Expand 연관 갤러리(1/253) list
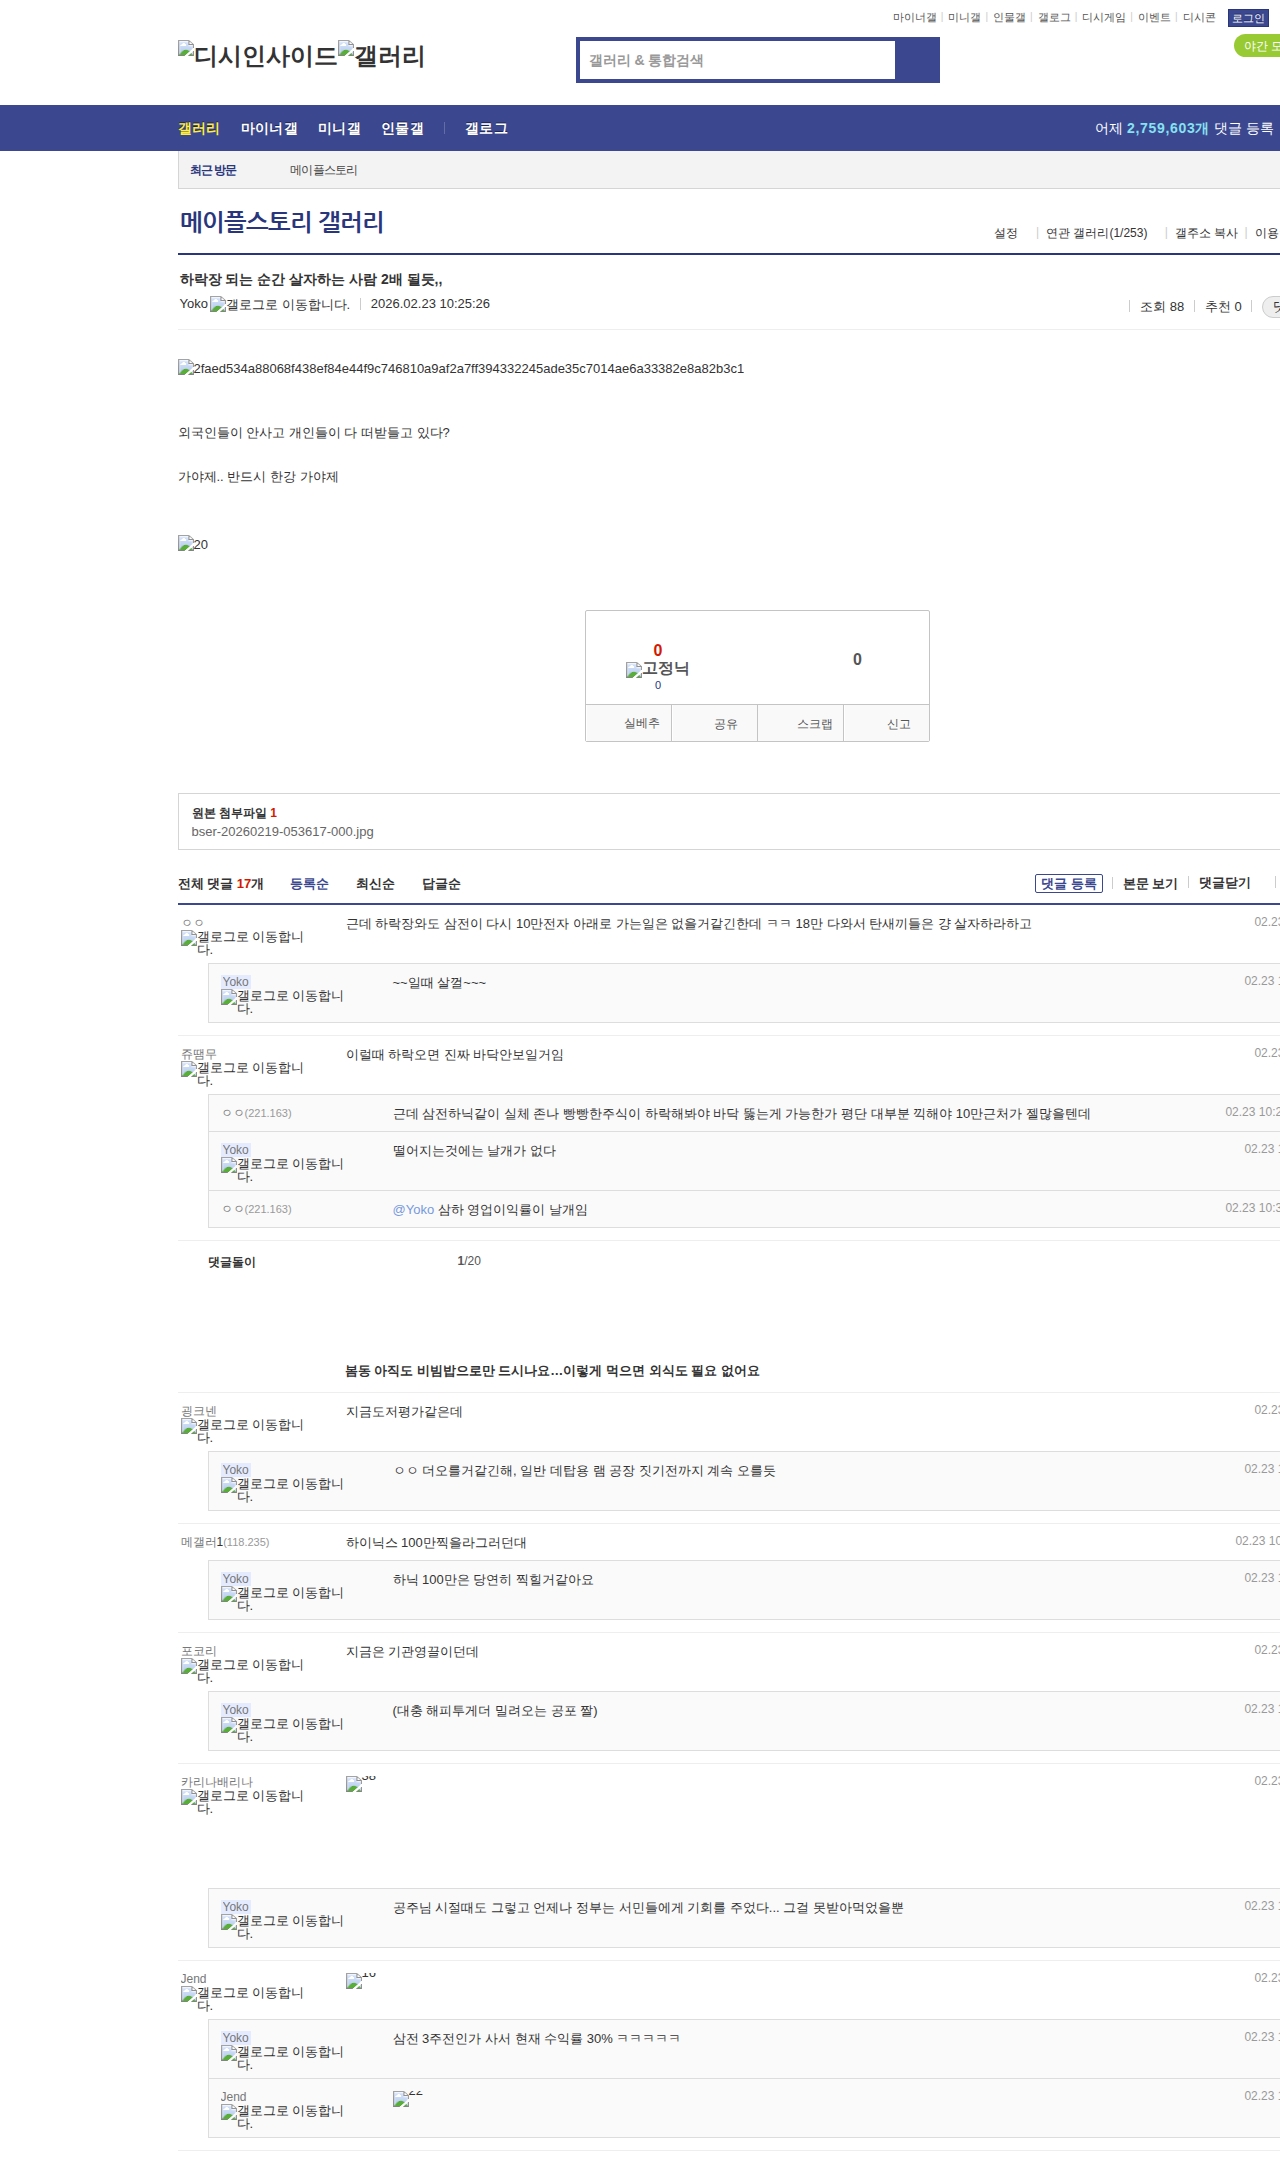 click(1096, 233)
